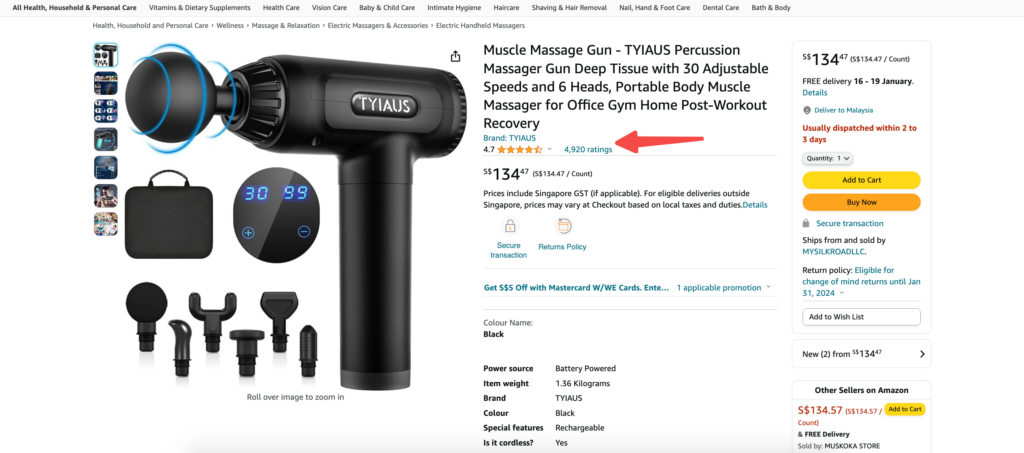The width and height of the screenshot is (1024, 453).
Task: Click the orange Buy Now button
Action: (861, 202)
